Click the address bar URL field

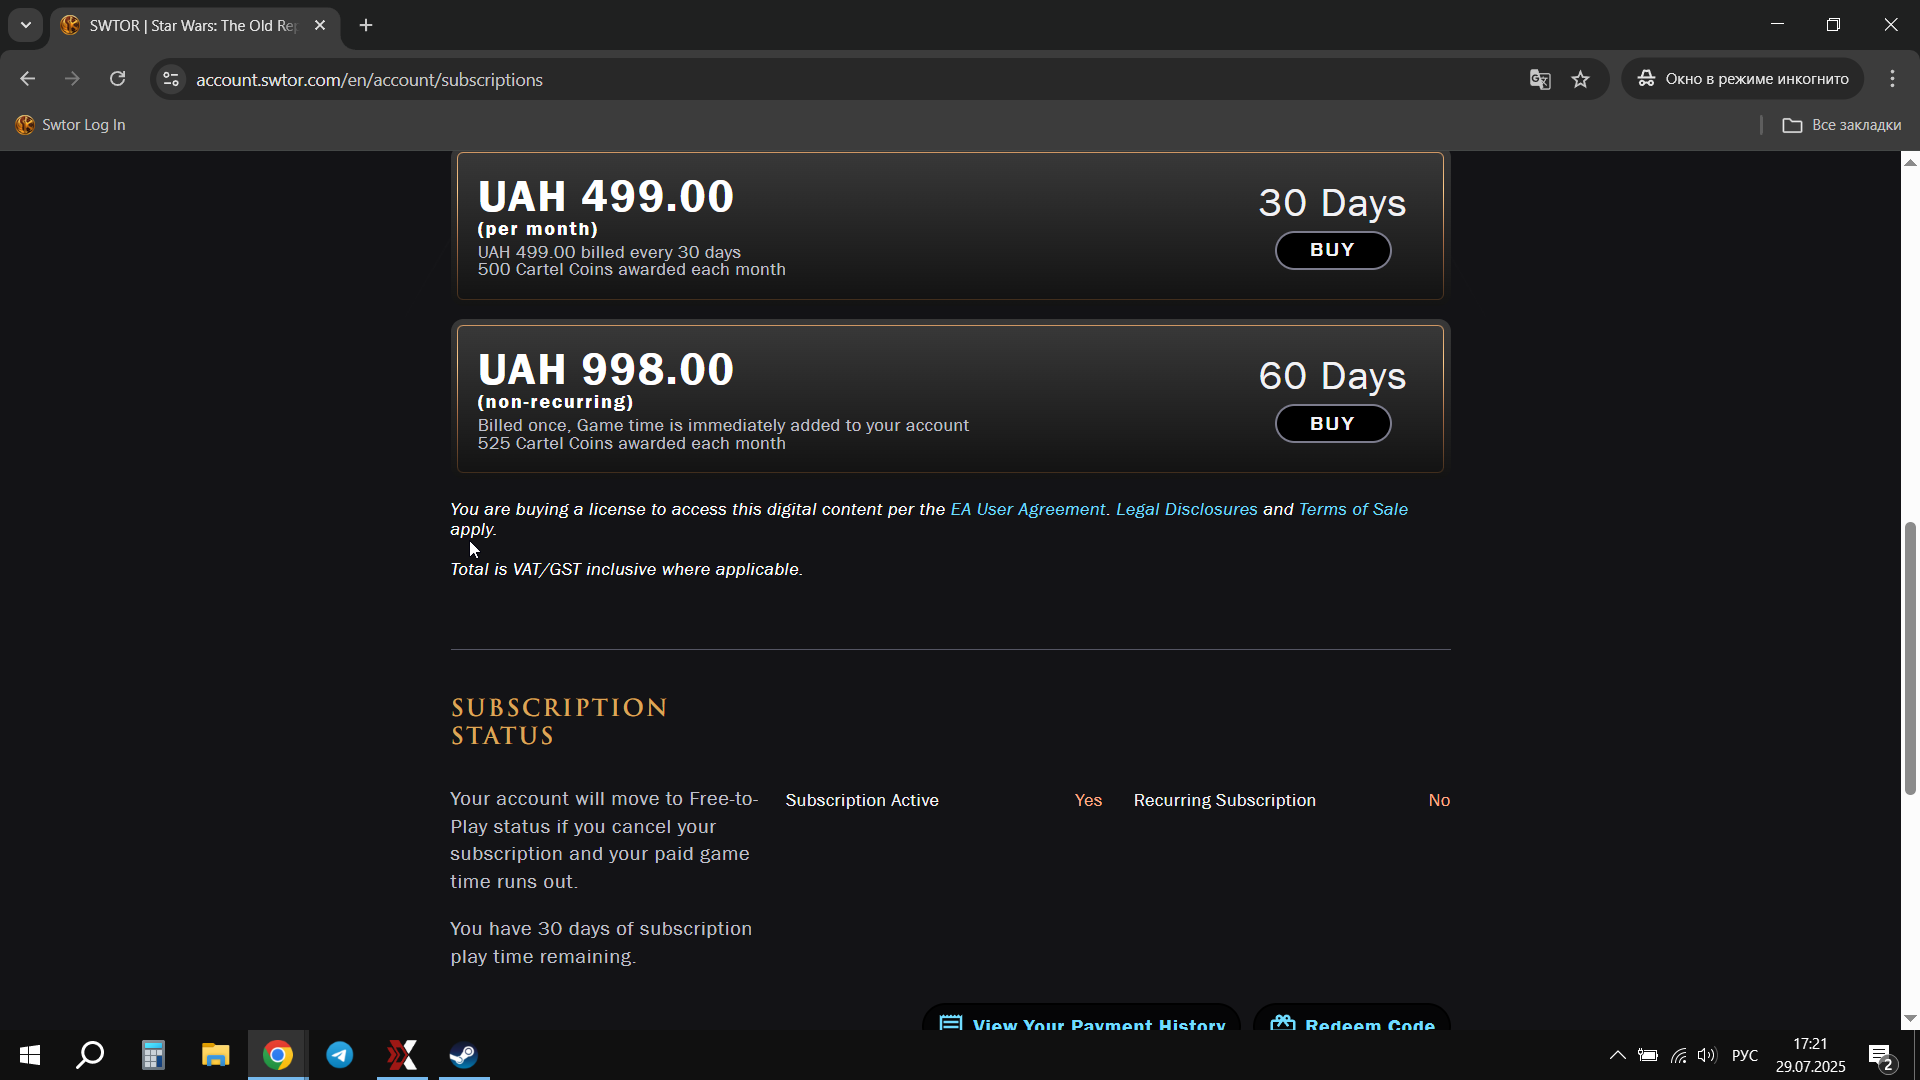(850, 79)
